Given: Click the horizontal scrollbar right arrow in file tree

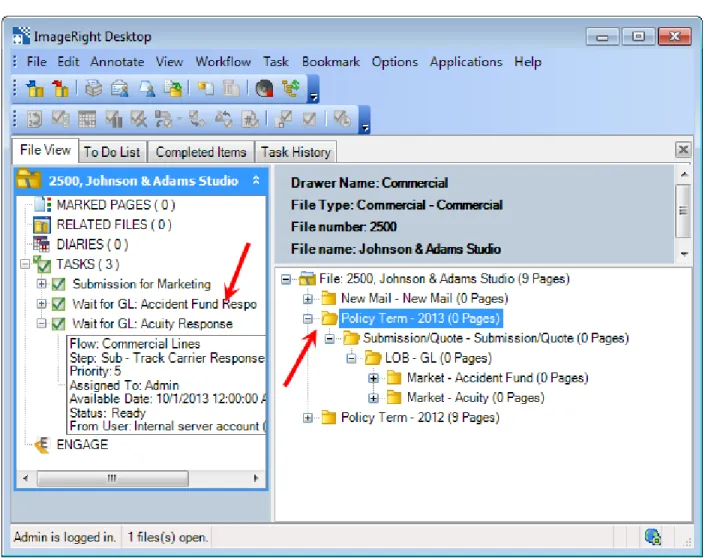Looking at the screenshot, I should click(x=256, y=478).
